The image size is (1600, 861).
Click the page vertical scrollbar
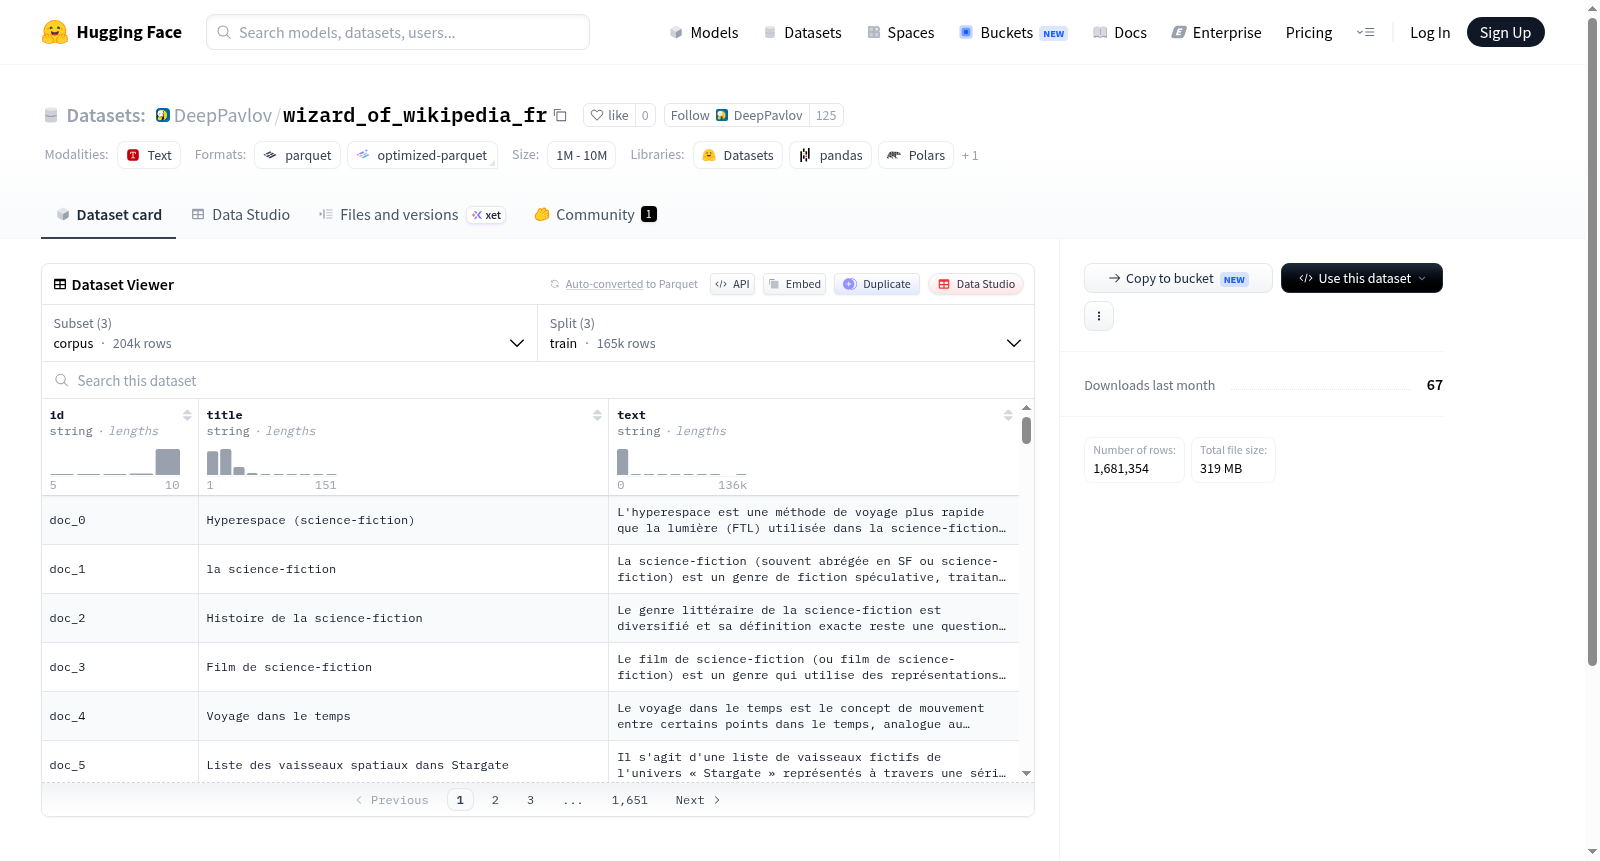1592,340
